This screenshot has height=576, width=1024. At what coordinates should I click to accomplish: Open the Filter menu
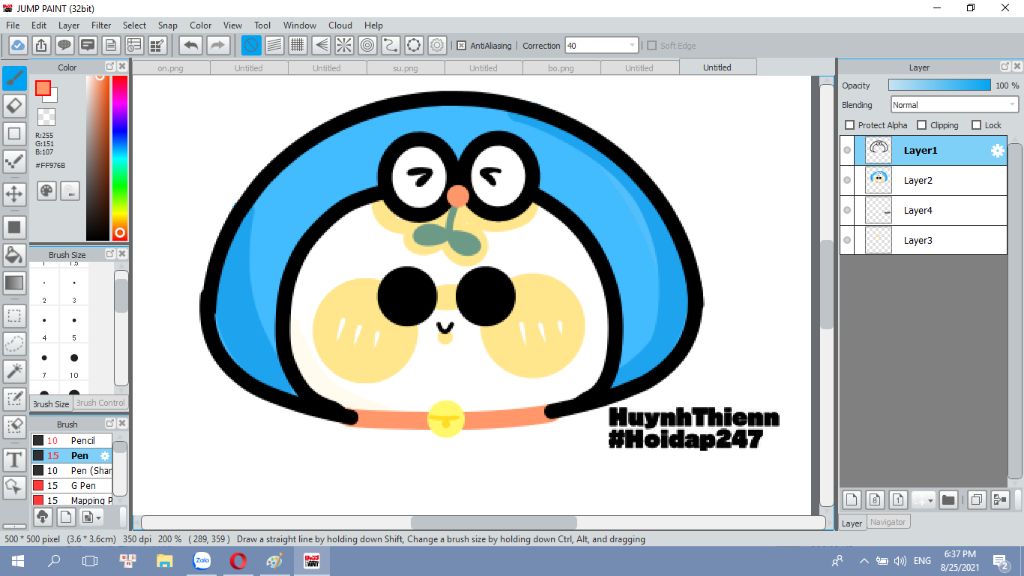(x=101, y=25)
